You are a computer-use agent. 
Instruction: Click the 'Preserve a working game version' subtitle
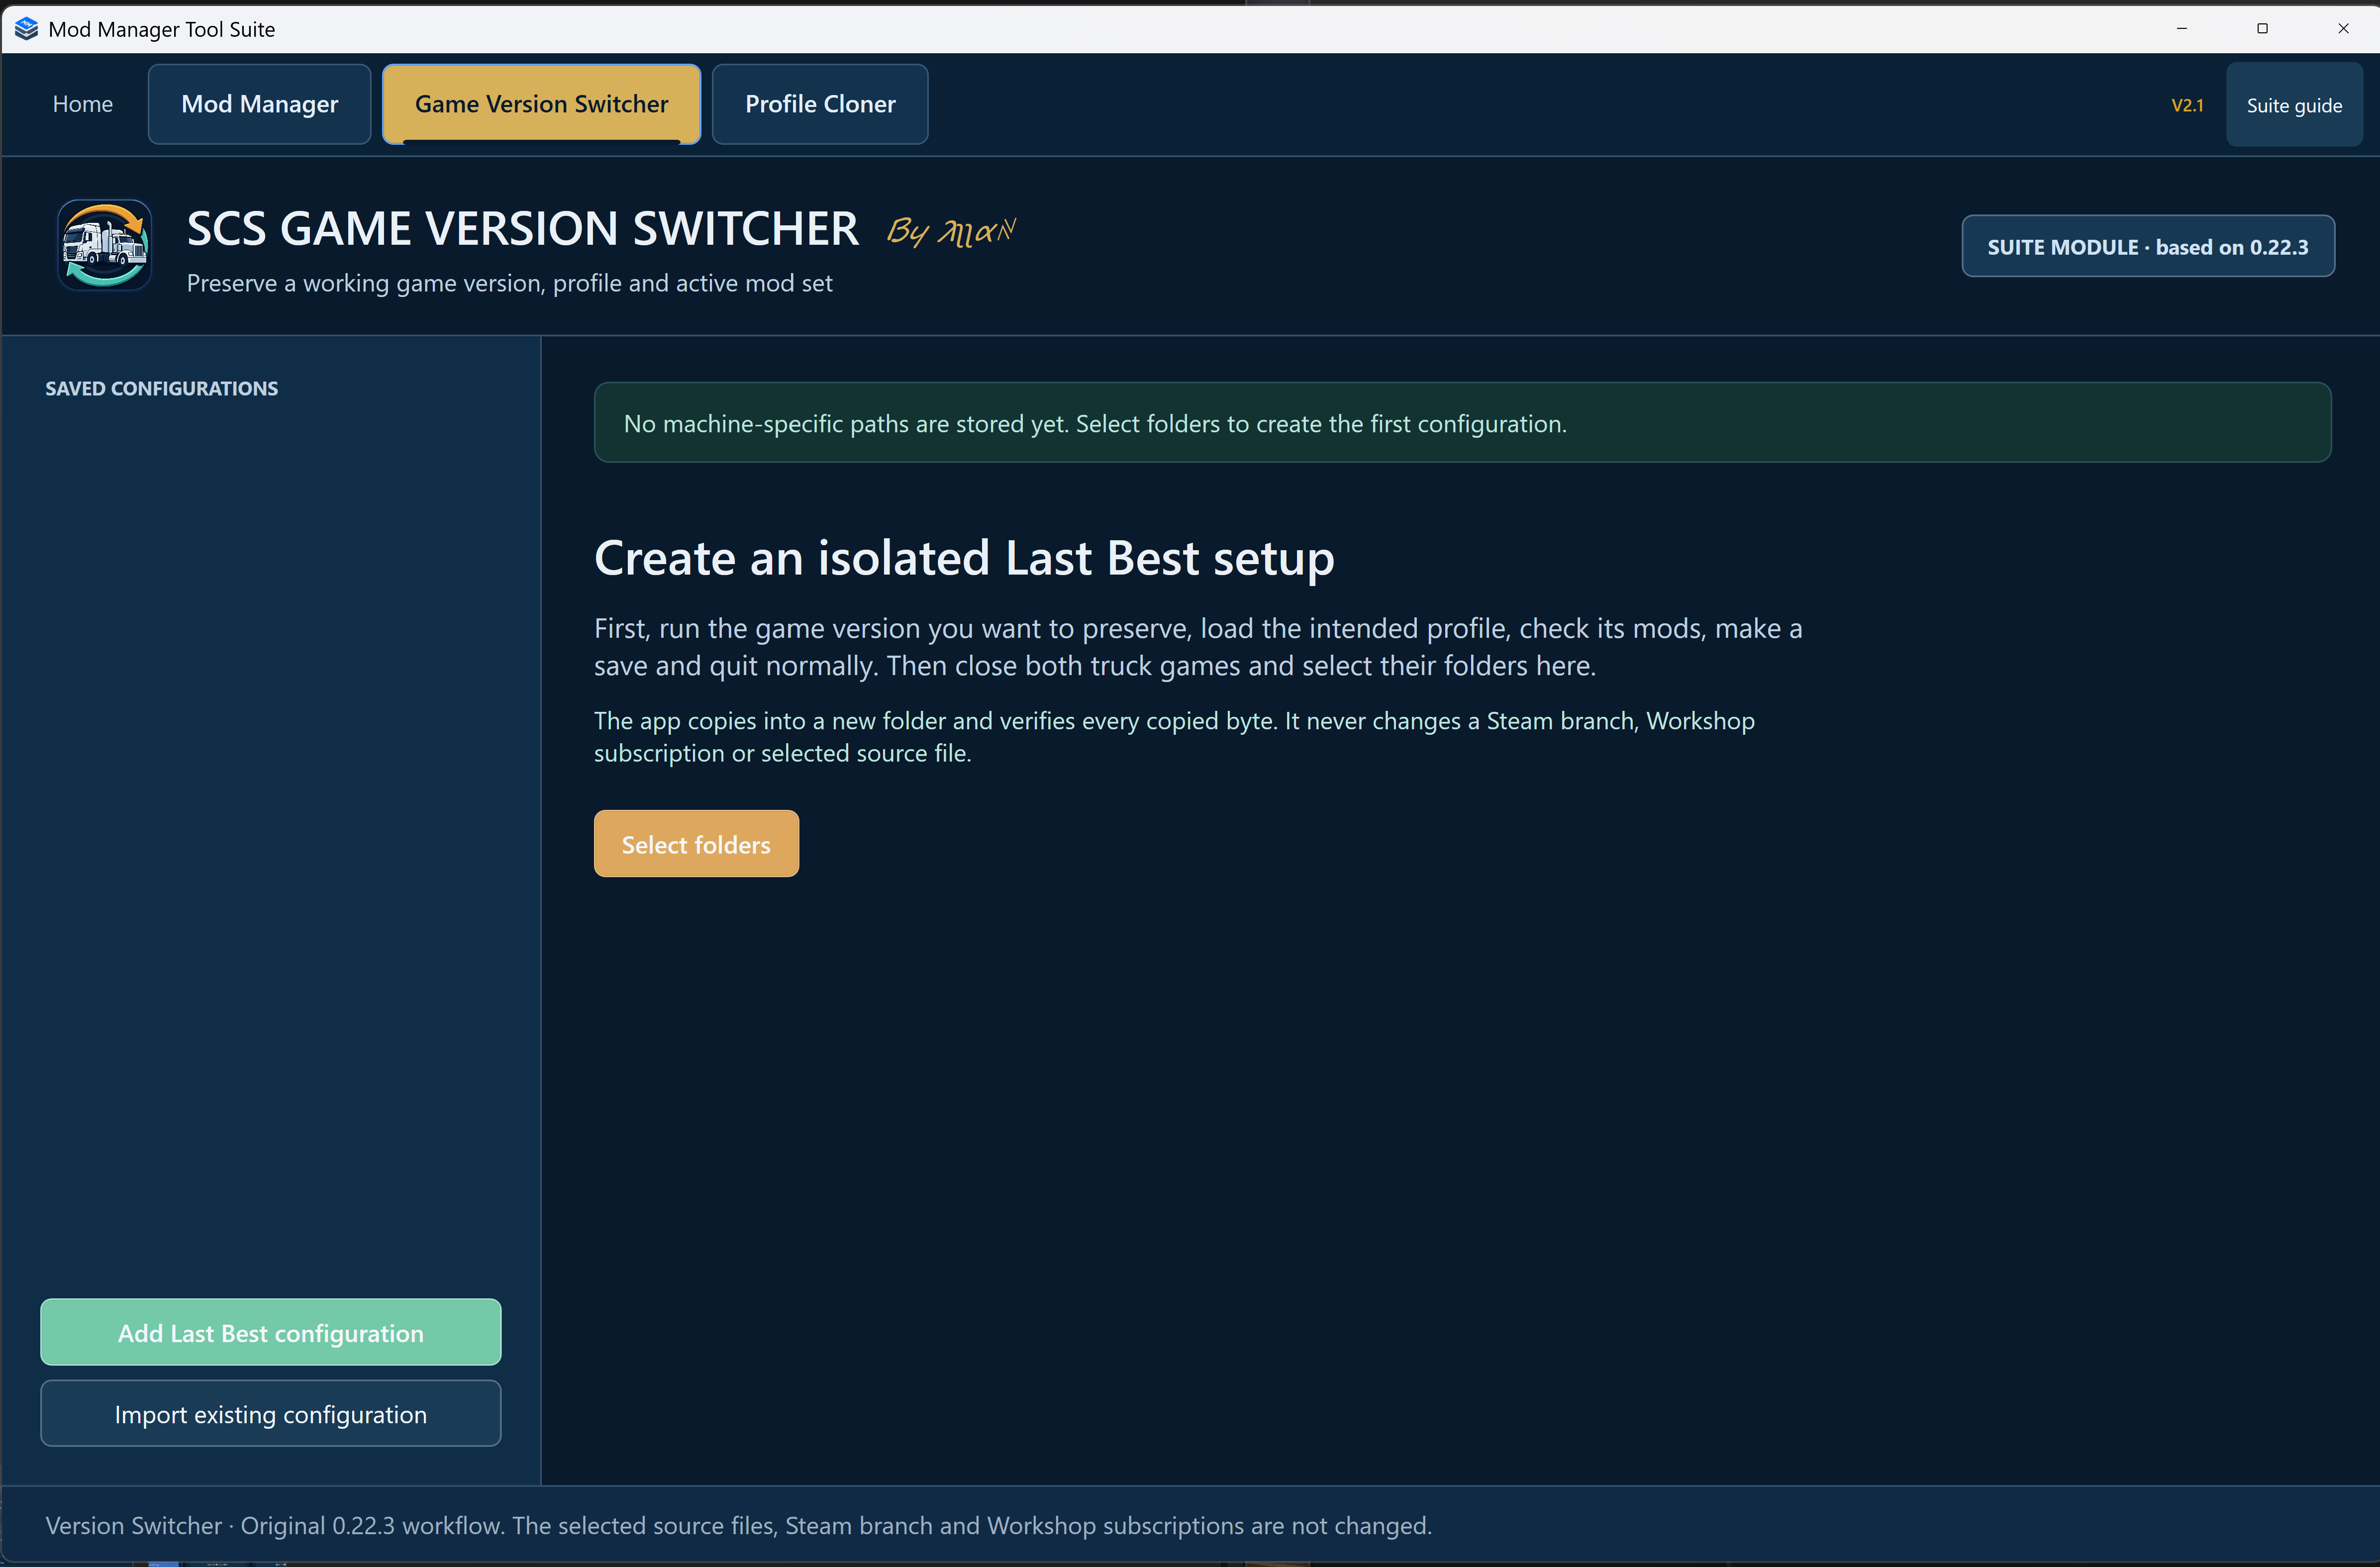pyautogui.click(x=509, y=283)
